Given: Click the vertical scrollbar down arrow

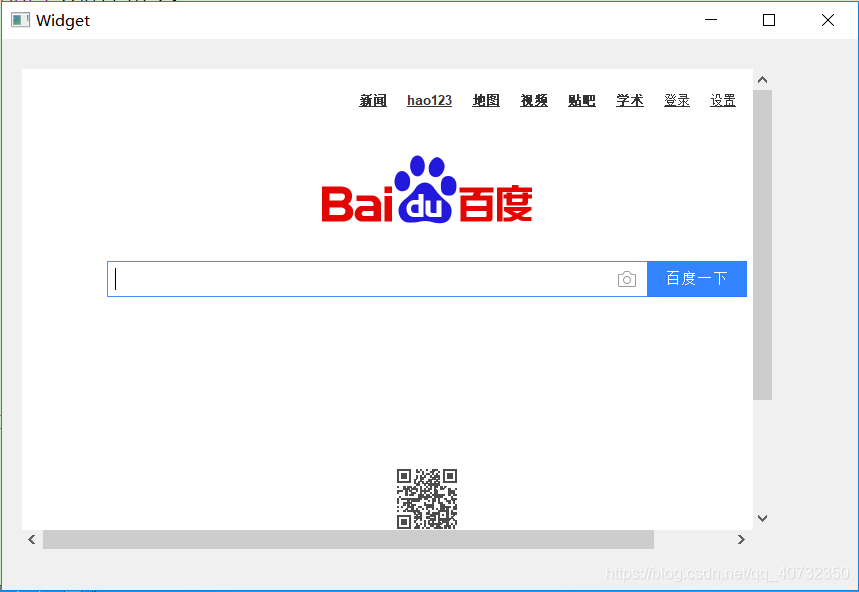Looking at the screenshot, I should (x=762, y=518).
